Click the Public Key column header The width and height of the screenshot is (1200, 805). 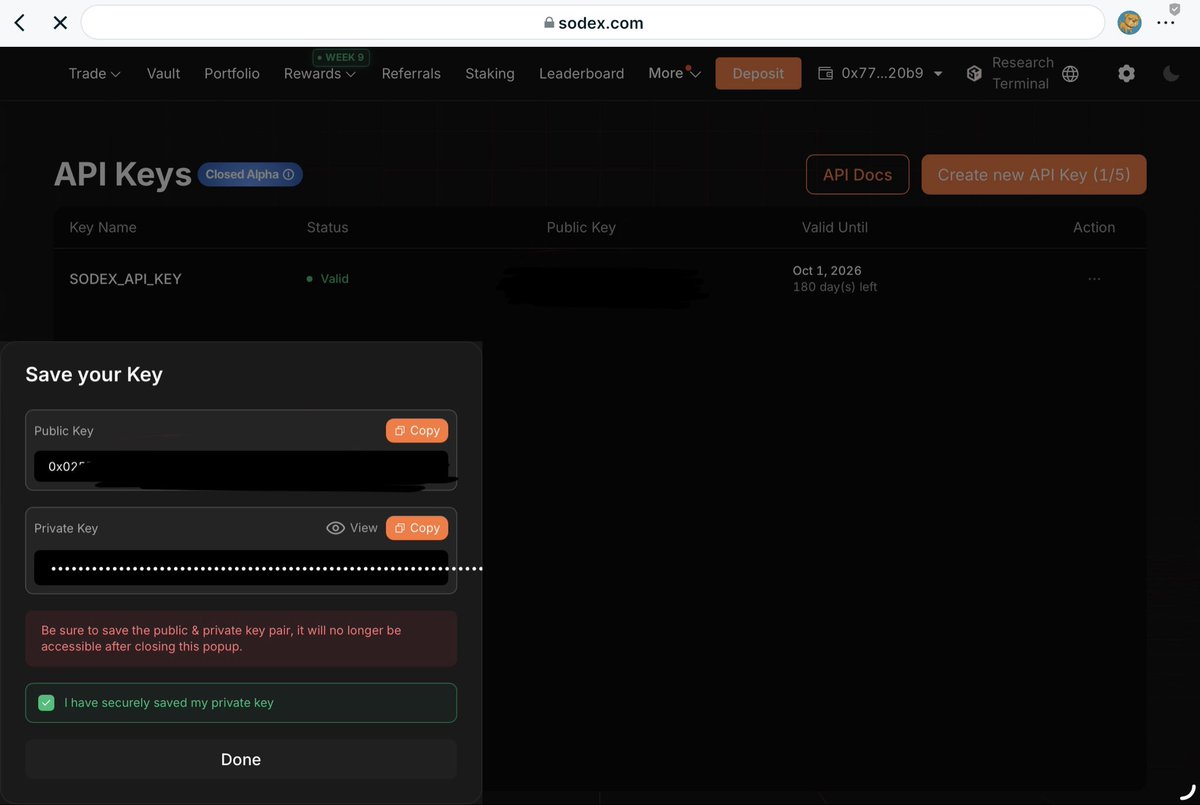coord(581,227)
